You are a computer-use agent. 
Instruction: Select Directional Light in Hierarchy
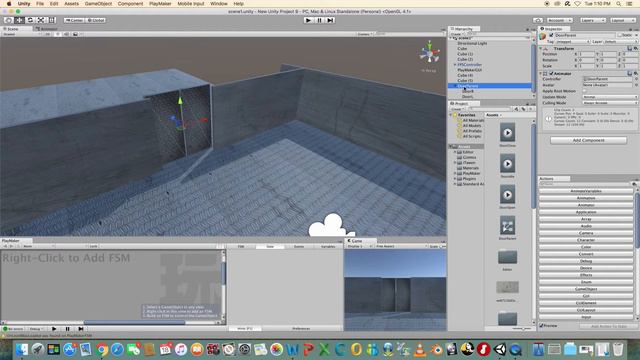pyautogui.click(x=472, y=43)
